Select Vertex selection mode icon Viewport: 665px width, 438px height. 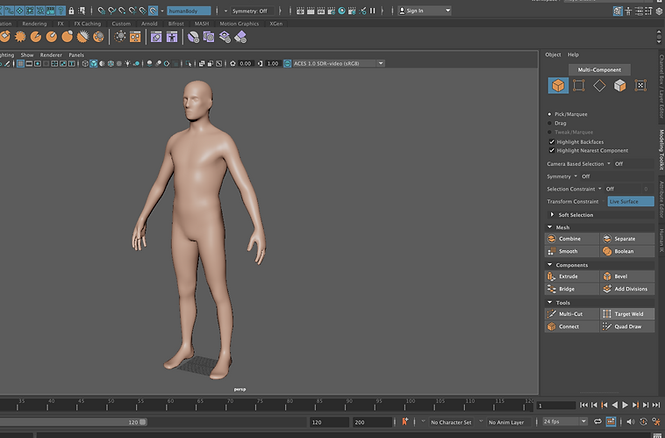pyautogui.click(x=578, y=85)
